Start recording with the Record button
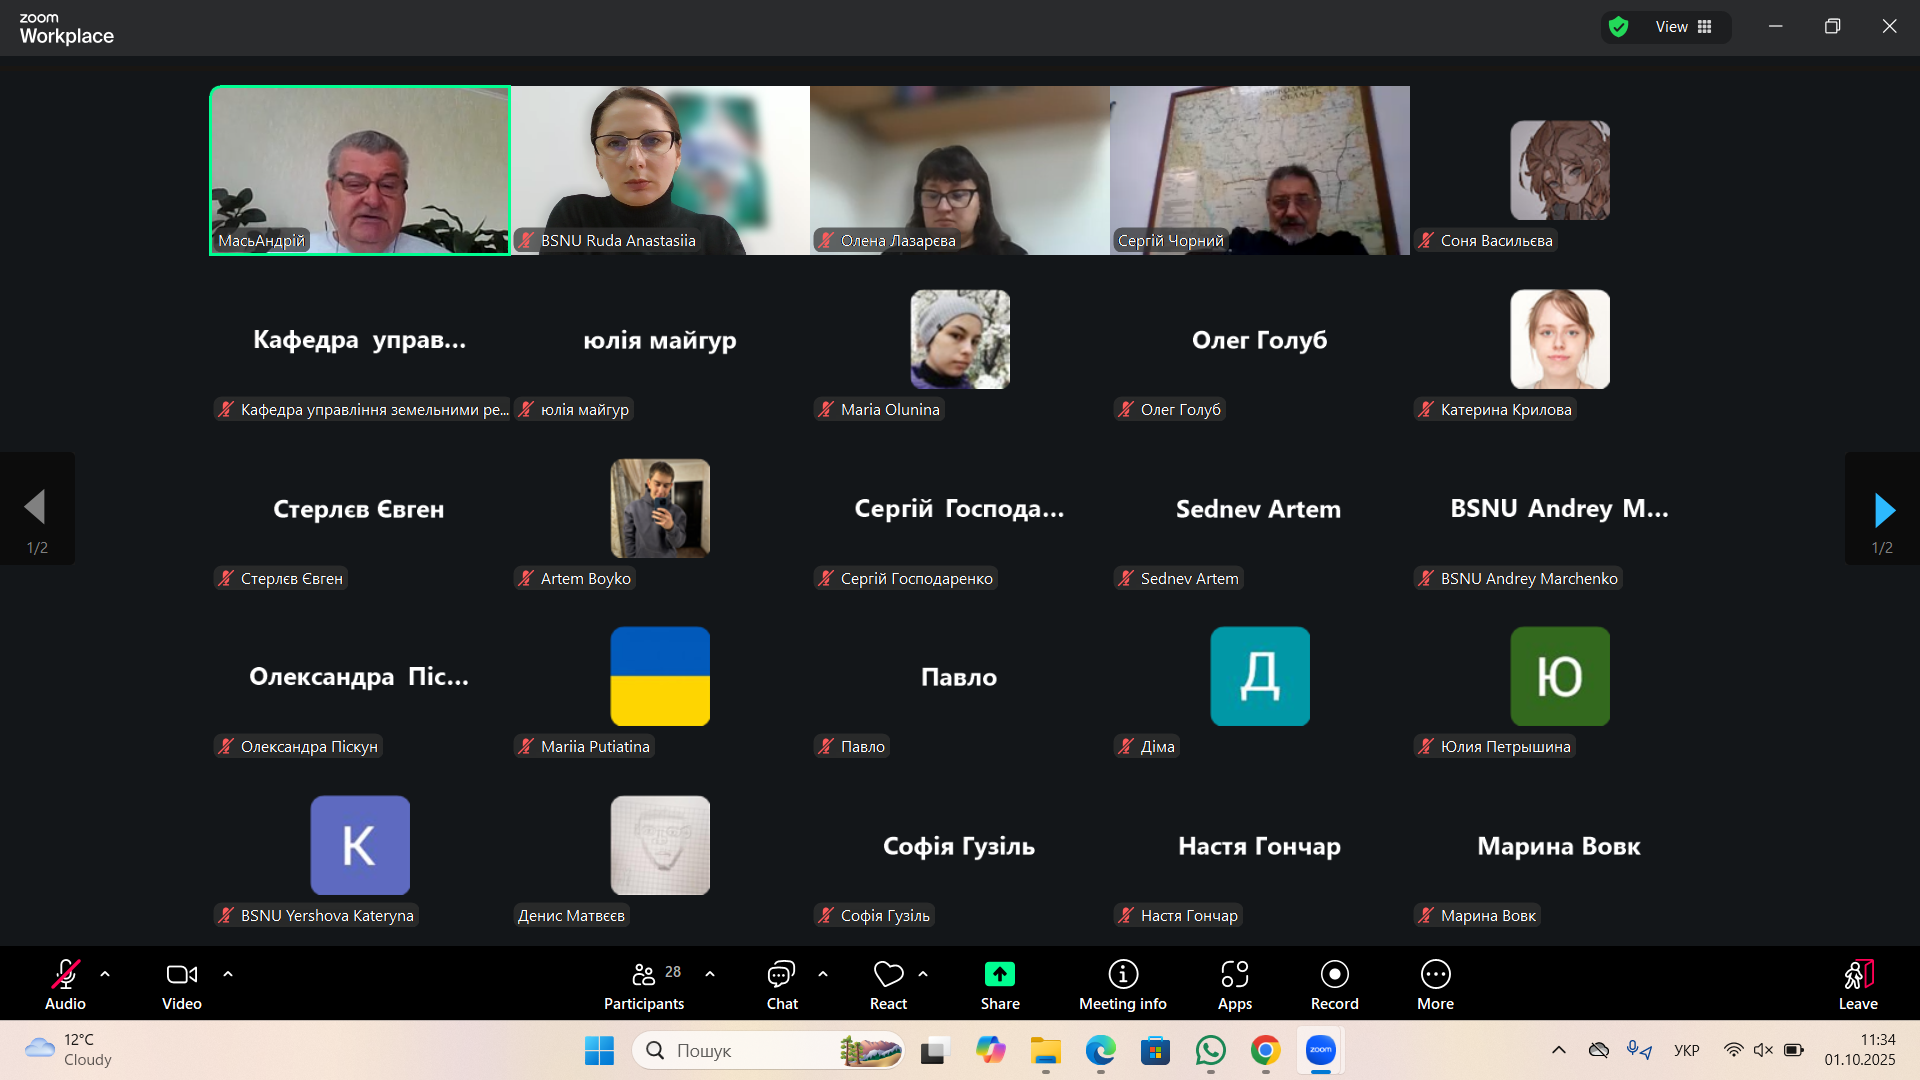This screenshot has height=1080, width=1920. coord(1334,985)
